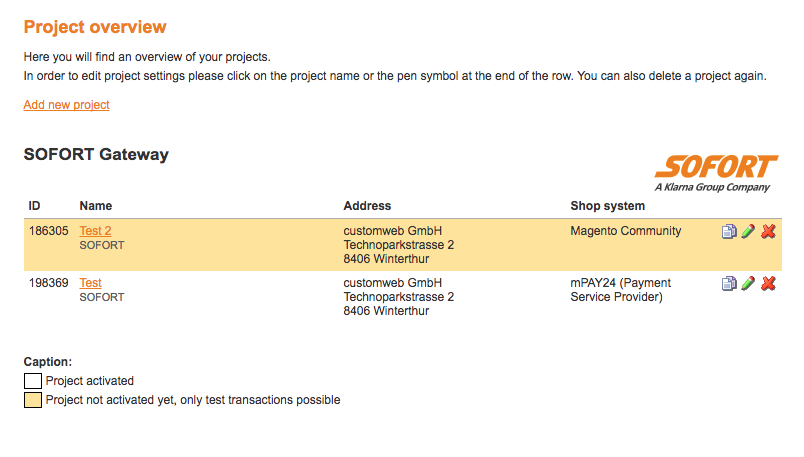The height and width of the screenshot is (457, 804).
Task: Click copy icon for Test 2 project
Action: click(729, 231)
